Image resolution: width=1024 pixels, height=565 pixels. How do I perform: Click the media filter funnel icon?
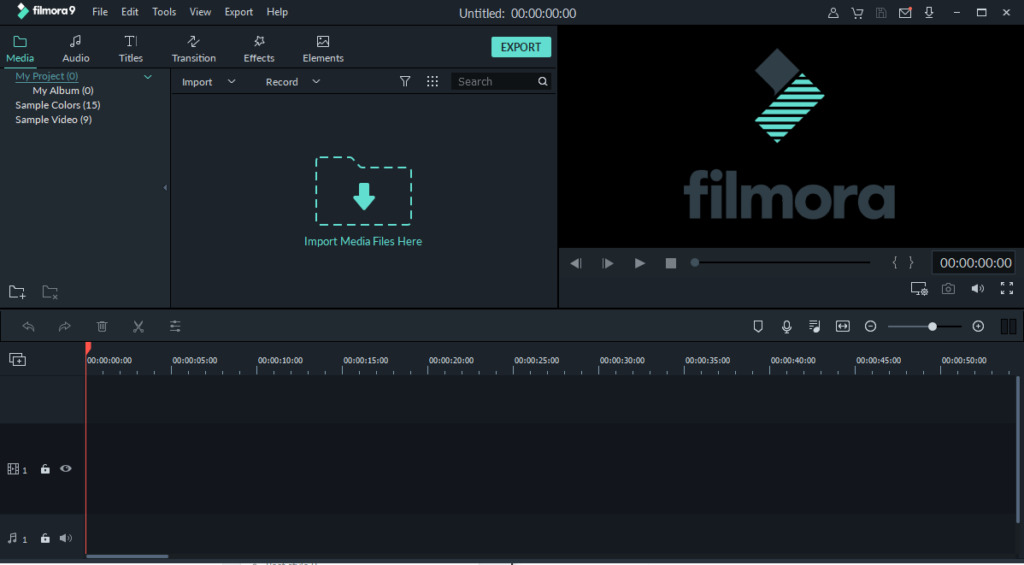tap(405, 81)
